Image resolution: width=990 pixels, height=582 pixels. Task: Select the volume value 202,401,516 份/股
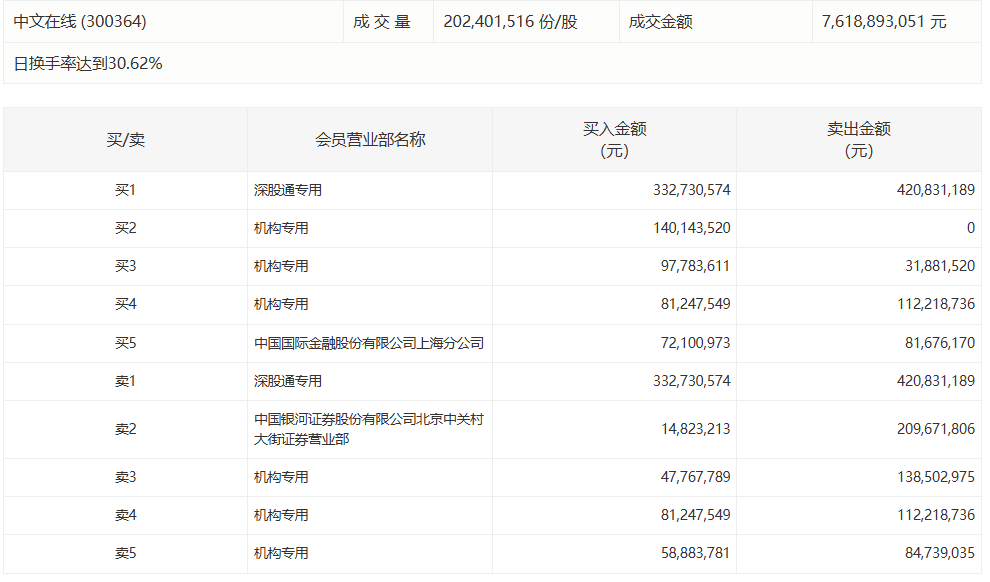tap(509, 21)
